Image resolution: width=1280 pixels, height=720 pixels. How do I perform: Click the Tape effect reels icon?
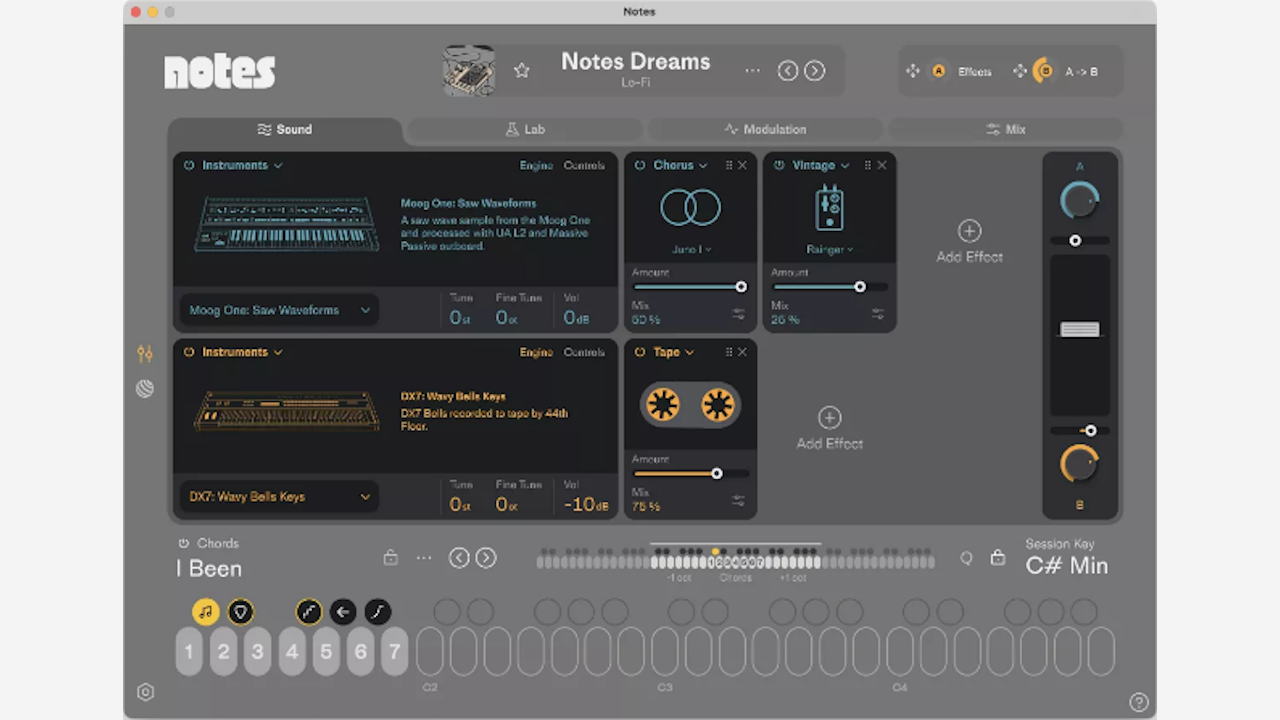[x=690, y=403]
